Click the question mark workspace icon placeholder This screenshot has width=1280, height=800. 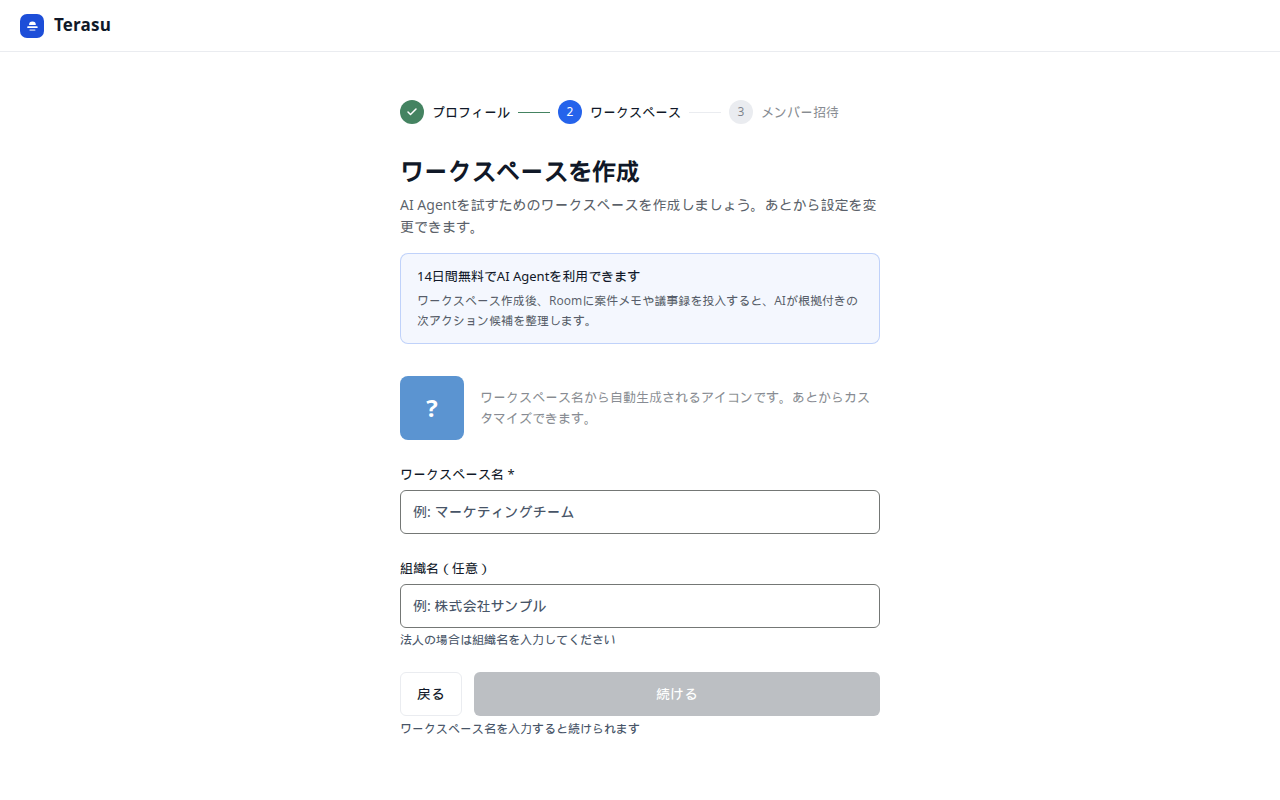pyautogui.click(x=432, y=408)
